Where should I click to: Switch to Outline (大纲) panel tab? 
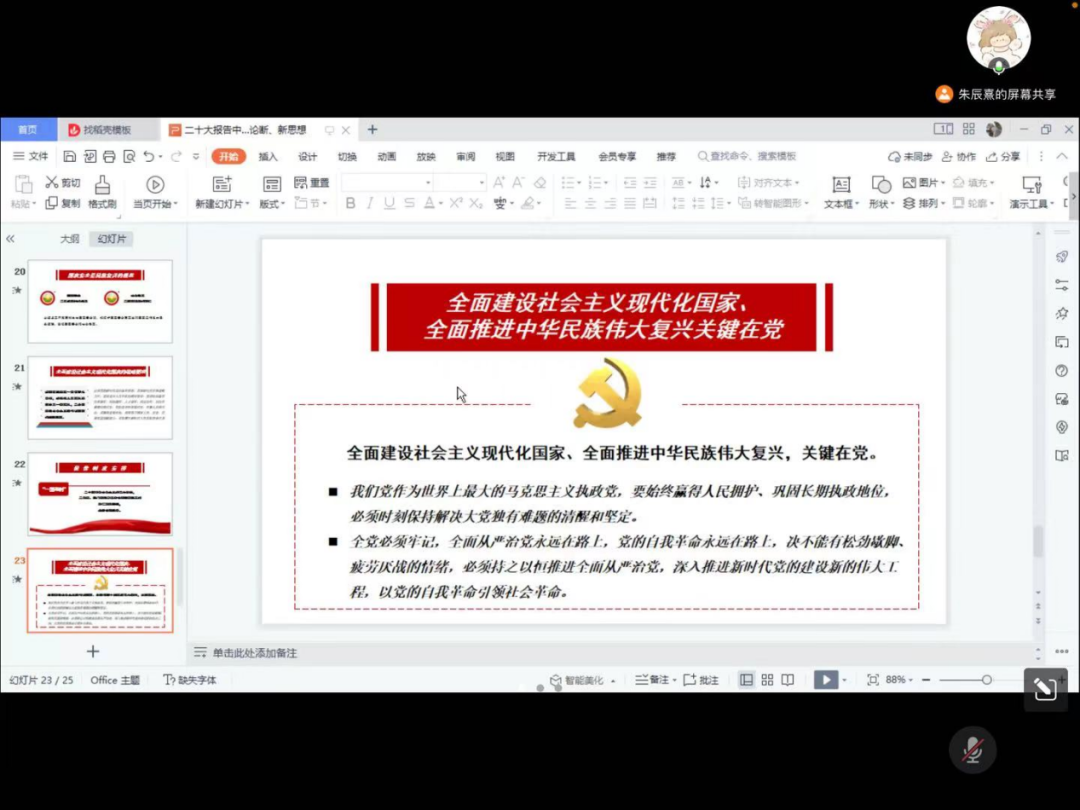(x=70, y=239)
